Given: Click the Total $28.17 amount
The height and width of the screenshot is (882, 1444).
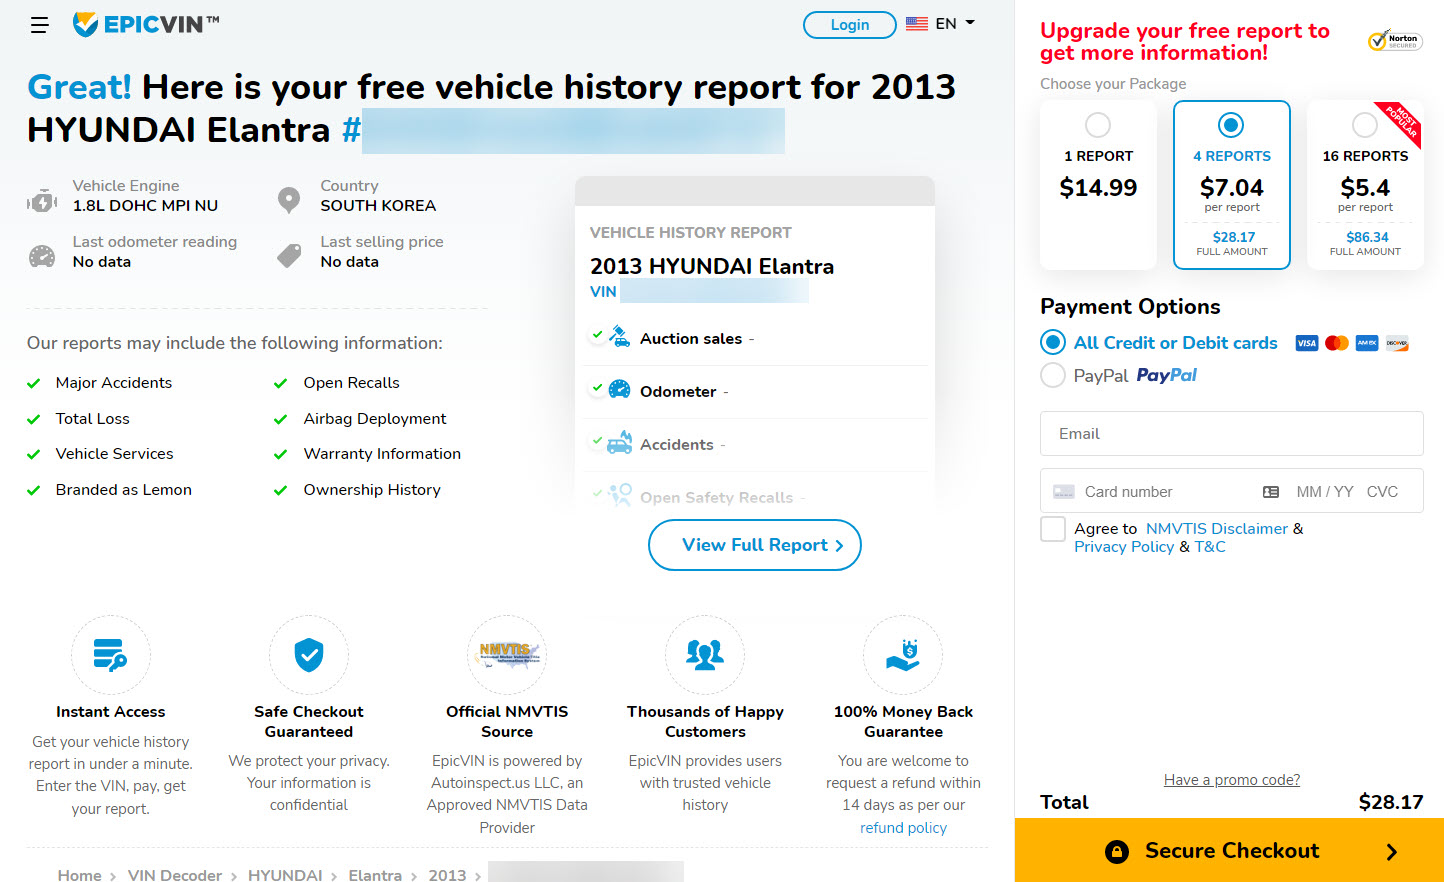Looking at the screenshot, I should pyautogui.click(x=1391, y=802).
